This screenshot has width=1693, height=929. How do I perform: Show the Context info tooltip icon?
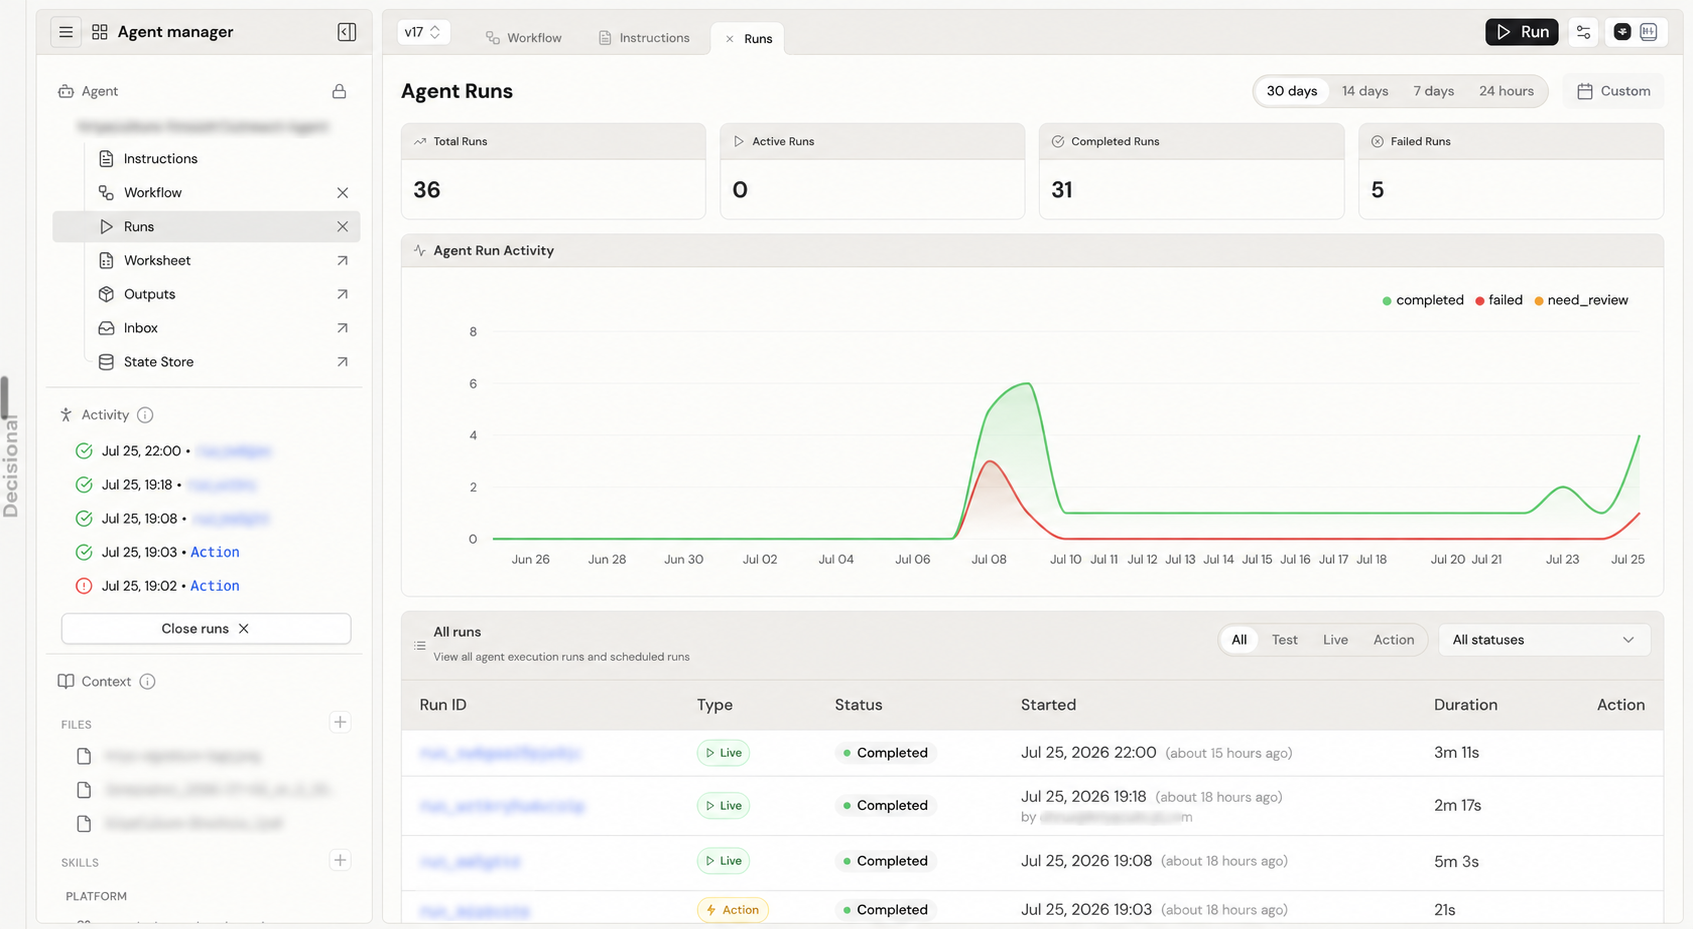(147, 681)
